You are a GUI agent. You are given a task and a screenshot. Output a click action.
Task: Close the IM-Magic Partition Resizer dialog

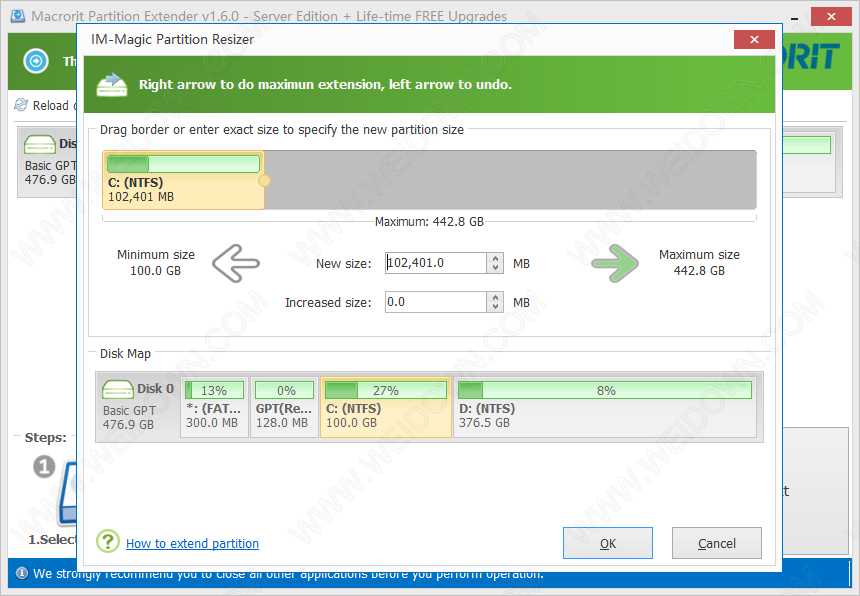[x=753, y=40]
